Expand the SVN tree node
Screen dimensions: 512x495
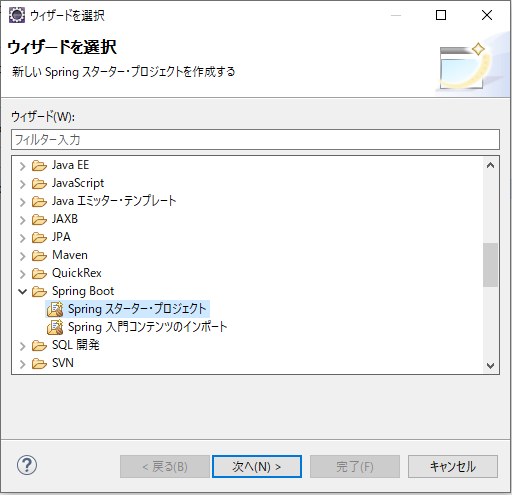[22, 364]
